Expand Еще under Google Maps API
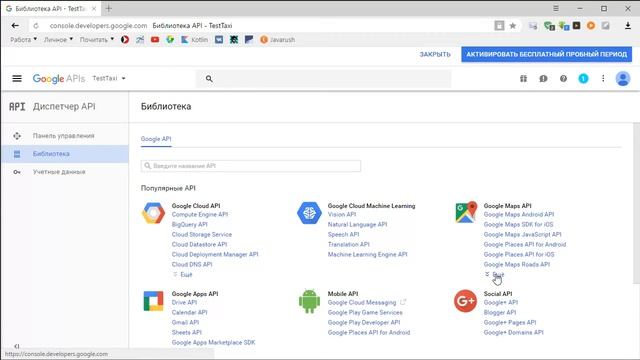 point(494,274)
